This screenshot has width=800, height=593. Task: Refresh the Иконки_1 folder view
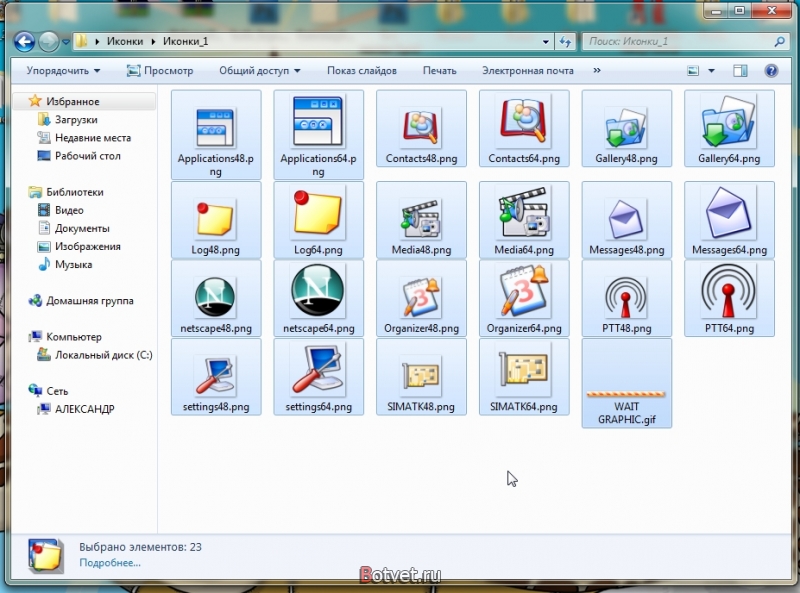565,41
